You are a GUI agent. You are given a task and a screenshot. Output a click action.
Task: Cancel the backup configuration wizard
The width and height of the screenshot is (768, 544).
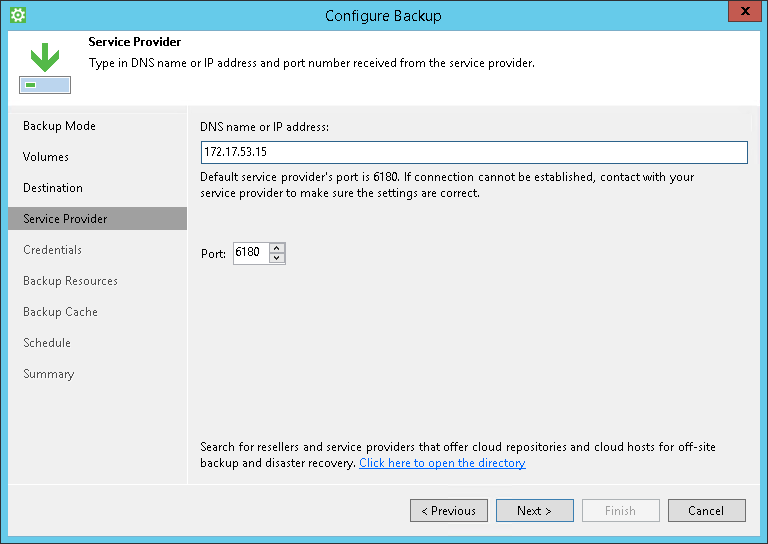[706, 511]
